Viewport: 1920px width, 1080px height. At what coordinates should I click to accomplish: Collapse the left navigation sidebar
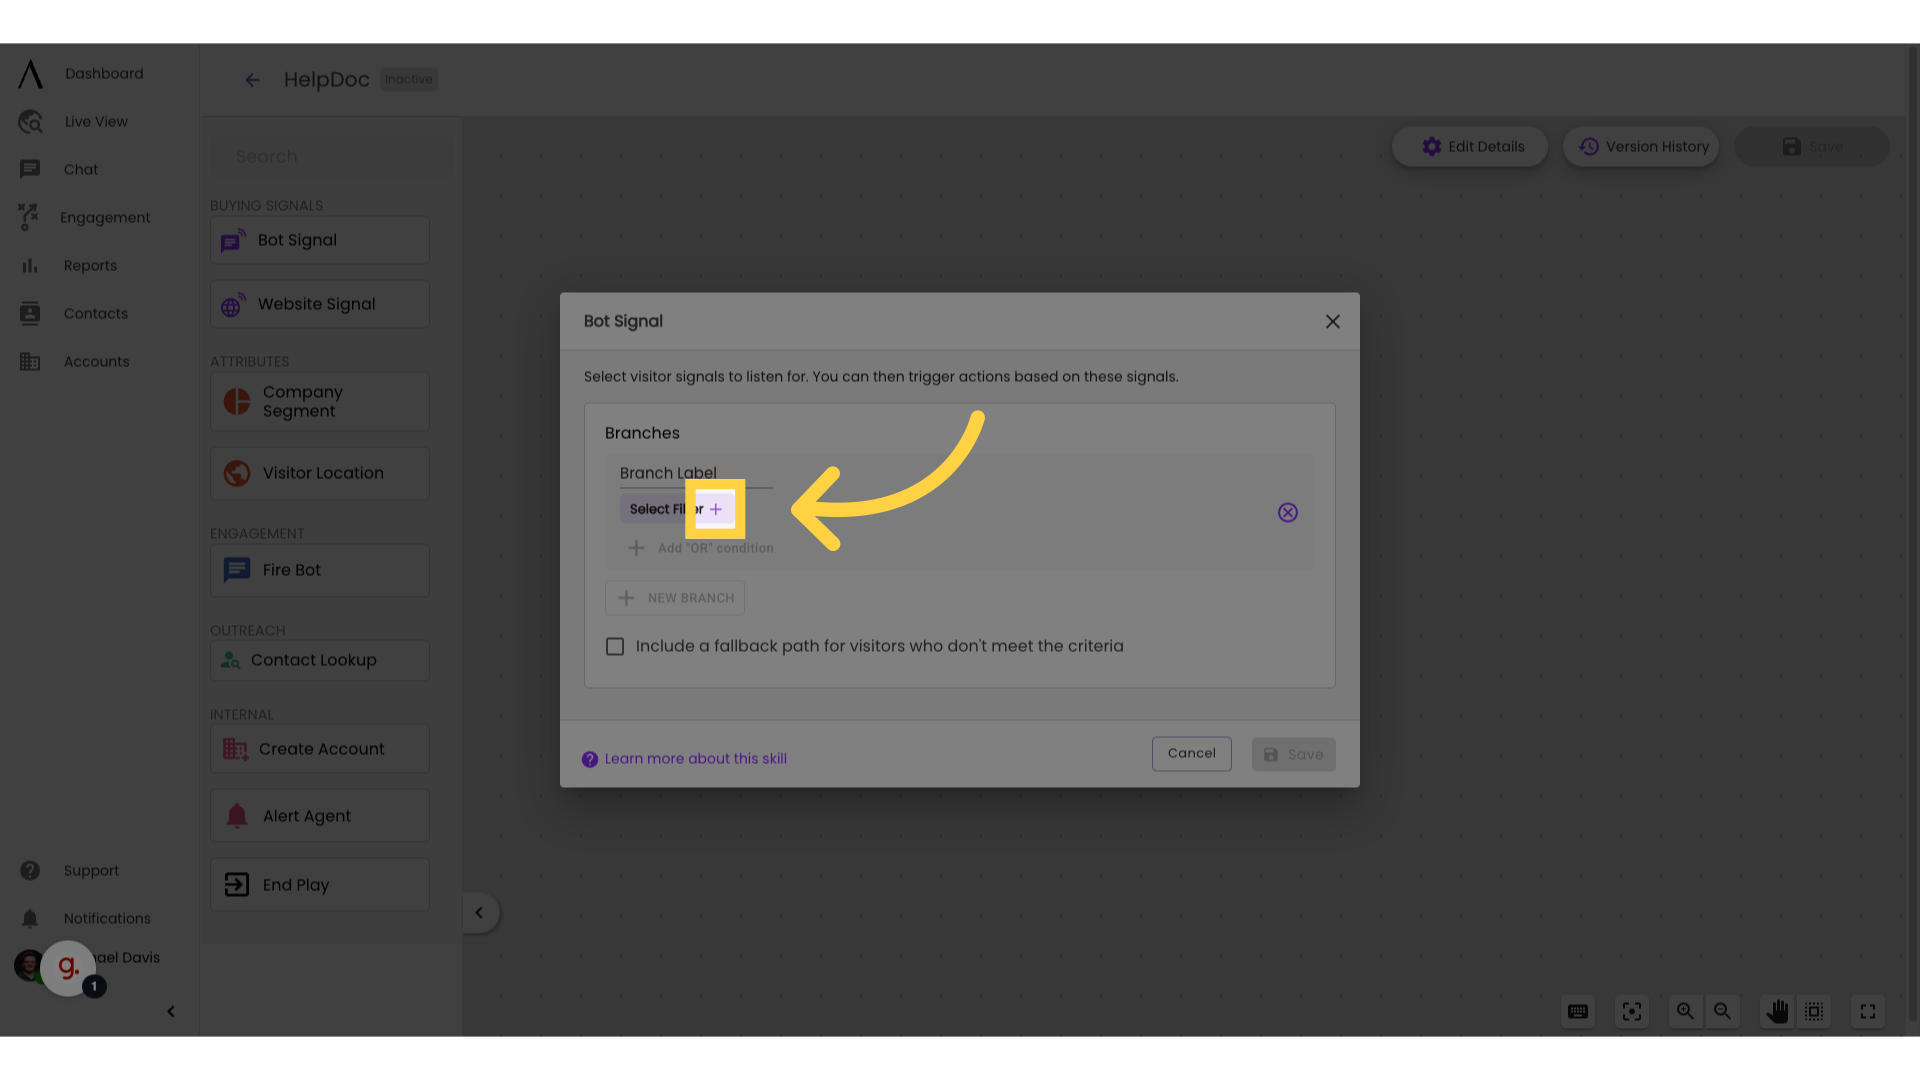tap(171, 1011)
